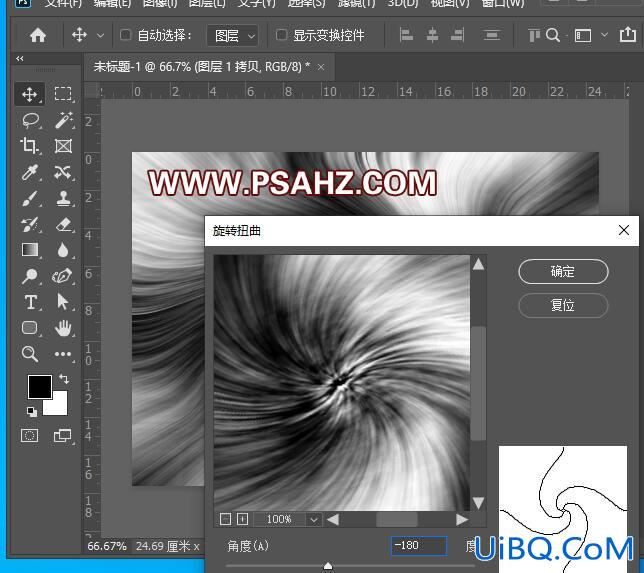Expand the workspace dropdown arrow

[604, 35]
